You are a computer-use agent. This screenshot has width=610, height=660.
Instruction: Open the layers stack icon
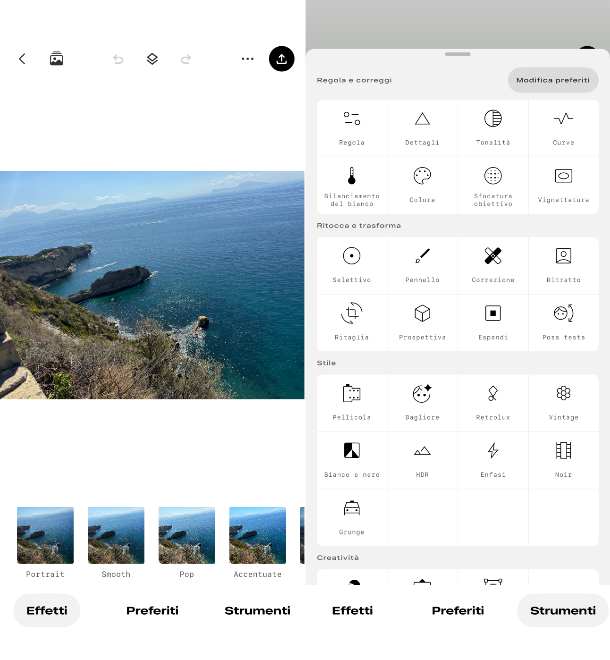coord(152,59)
